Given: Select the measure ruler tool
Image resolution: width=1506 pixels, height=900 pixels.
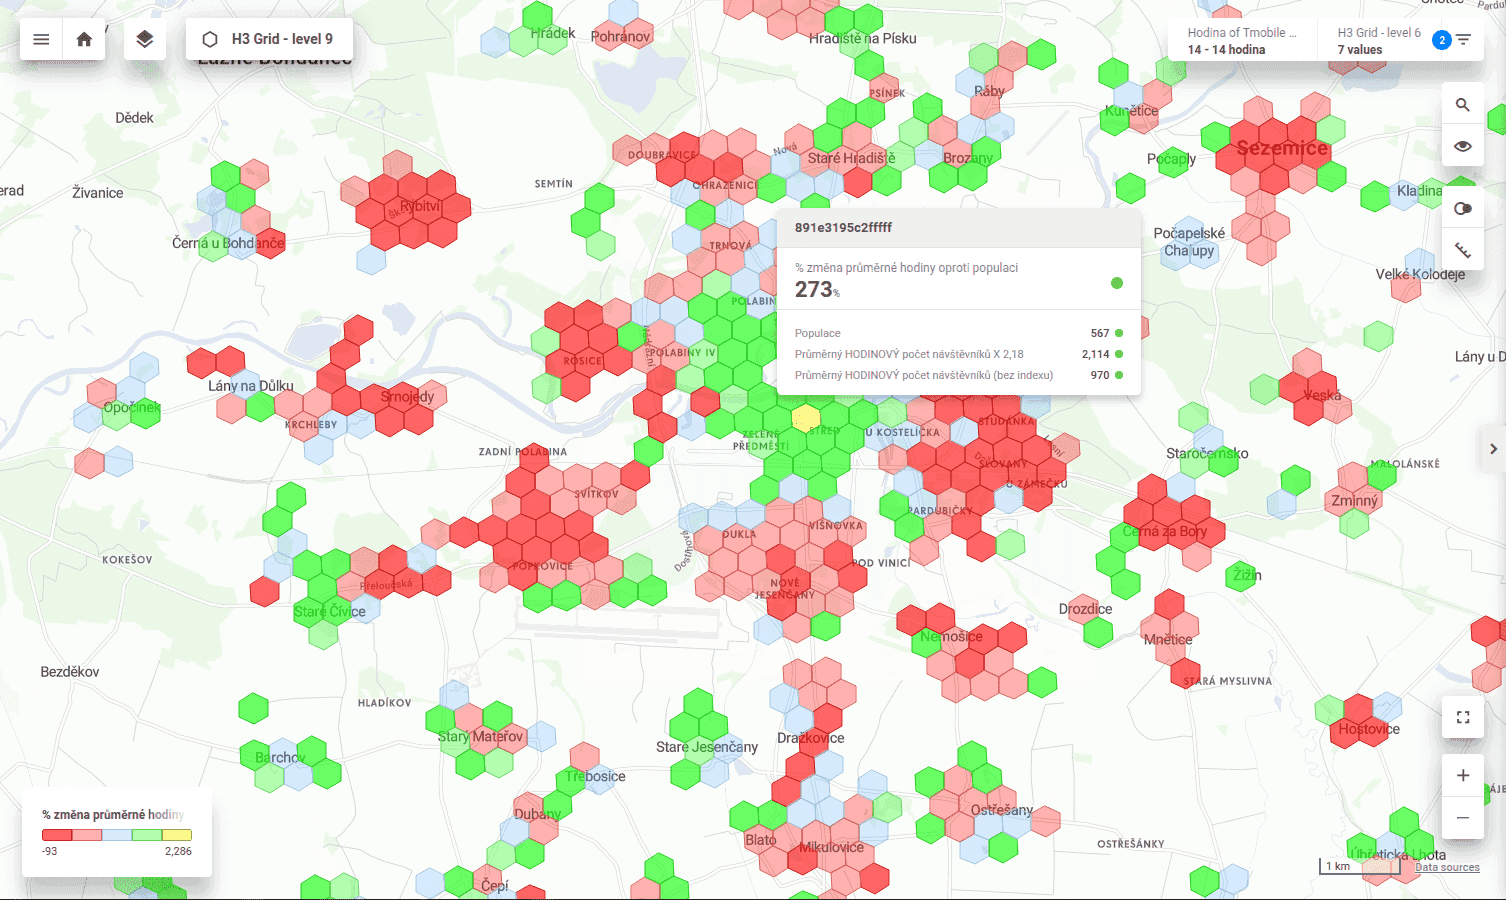Looking at the screenshot, I should click(x=1463, y=248).
